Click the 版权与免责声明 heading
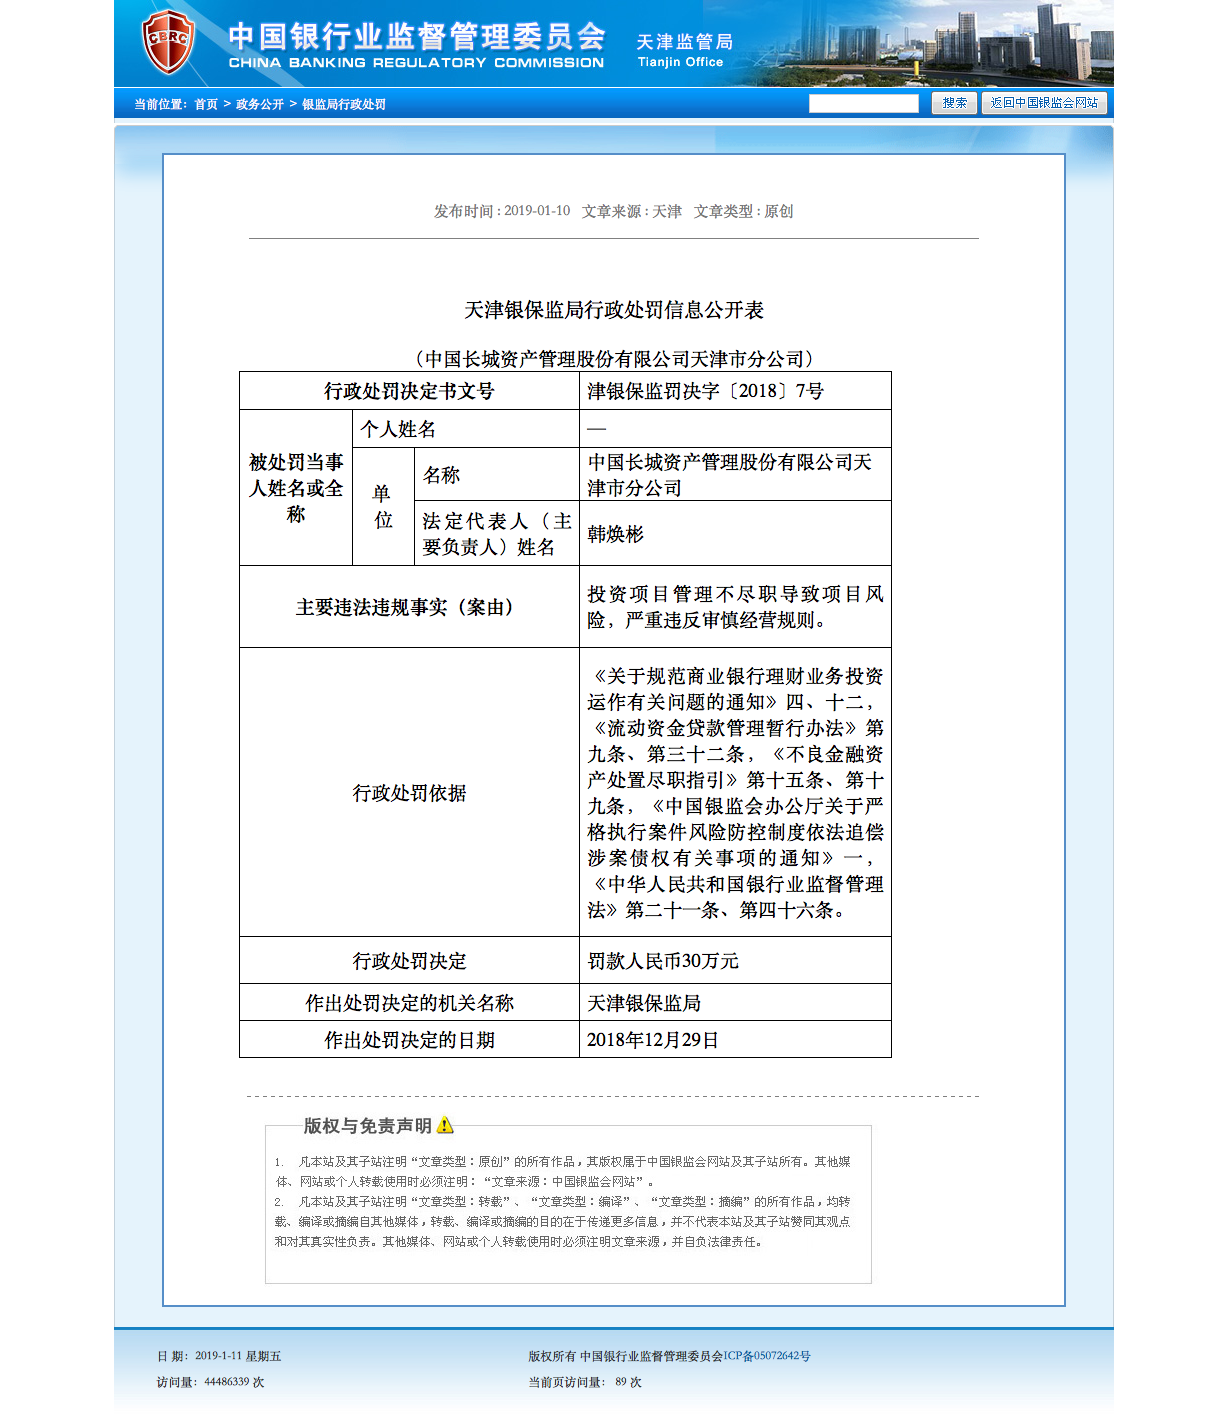This screenshot has width=1228, height=1414. pyautogui.click(x=367, y=1126)
